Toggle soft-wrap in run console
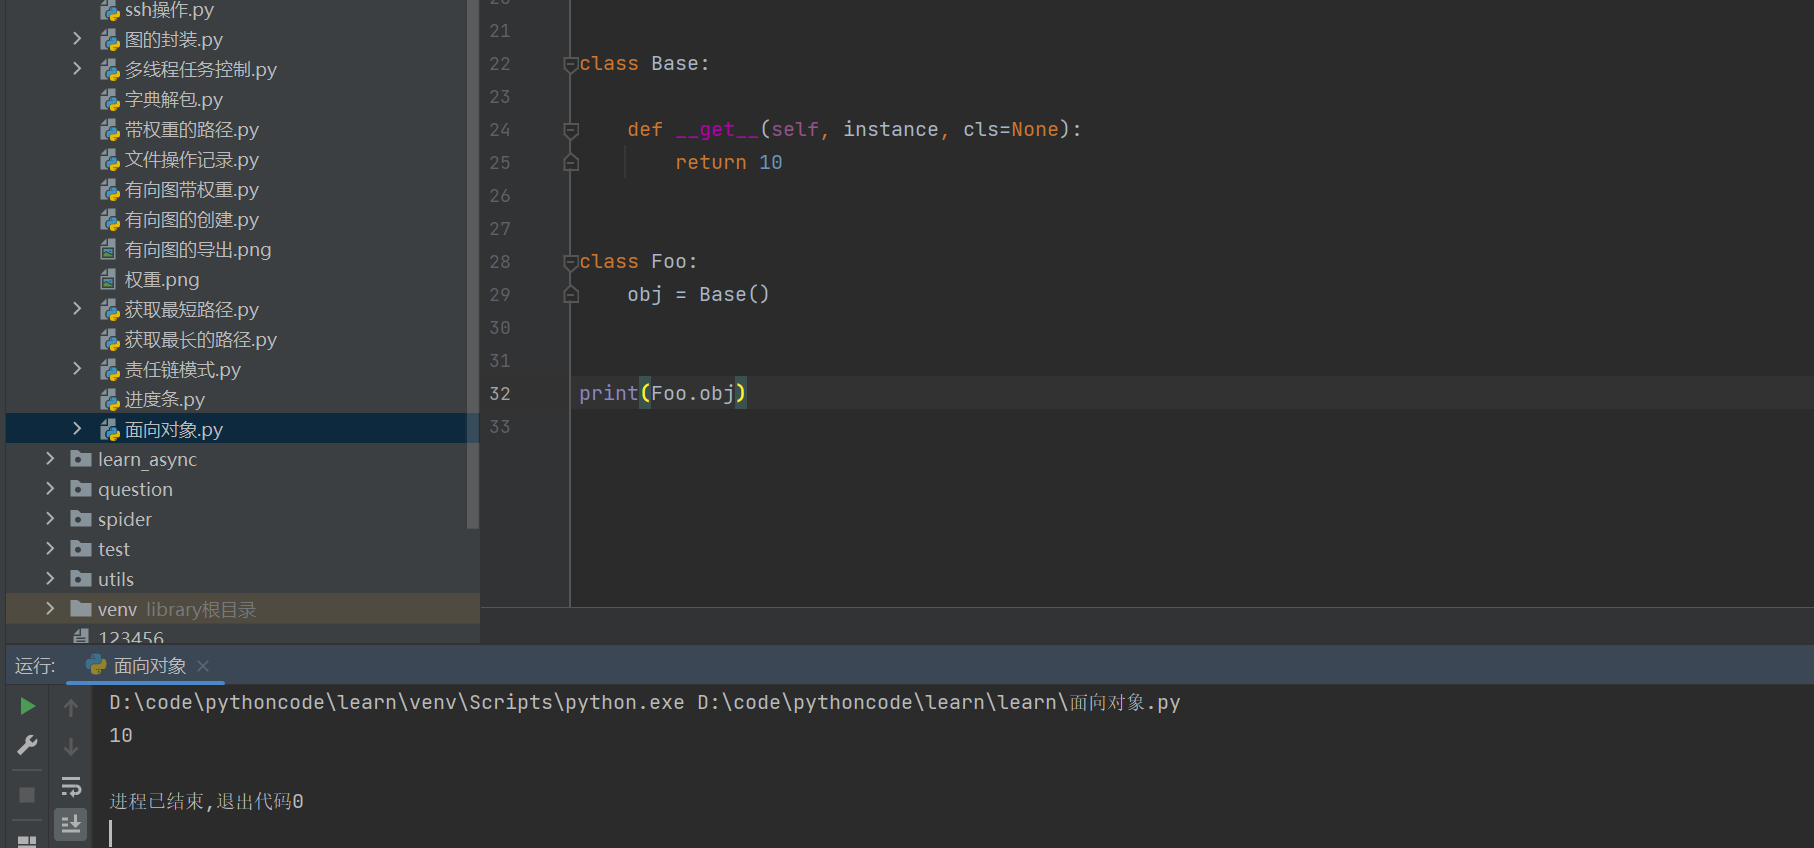The image size is (1814, 848). click(71, 786)
